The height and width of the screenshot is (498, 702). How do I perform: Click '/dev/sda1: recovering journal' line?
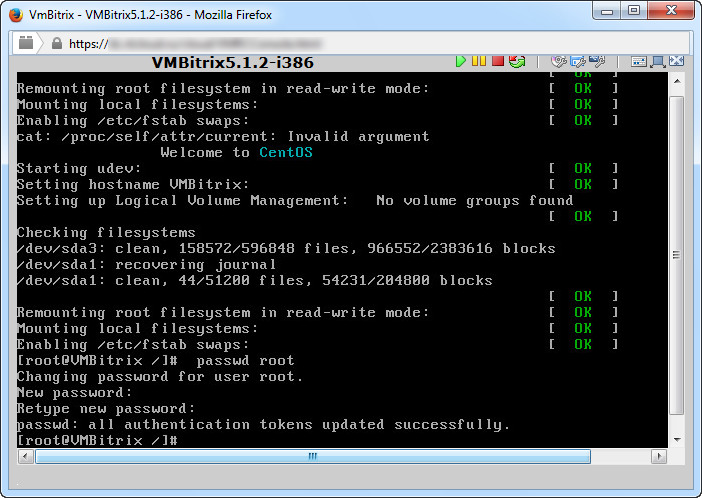146,264
